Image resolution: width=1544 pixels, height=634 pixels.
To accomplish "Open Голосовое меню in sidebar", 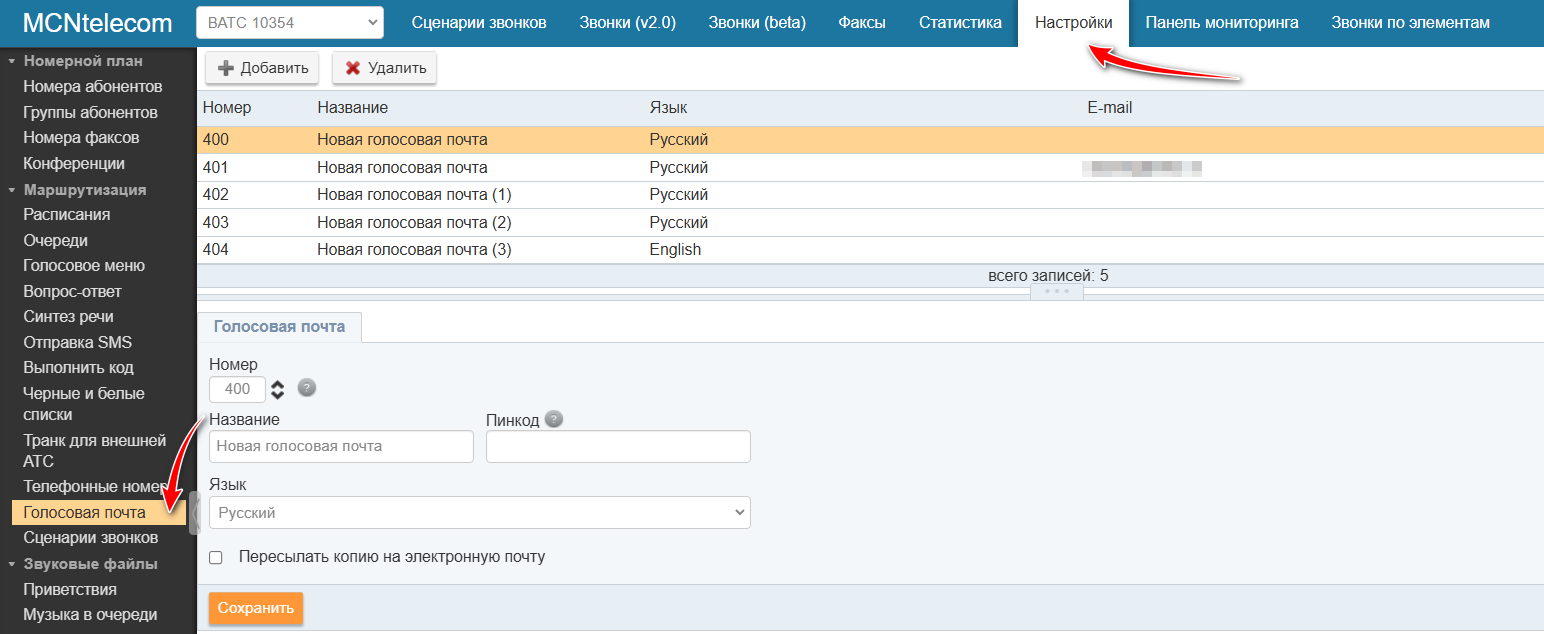I will pyautogui.click(x=84, y=265).
